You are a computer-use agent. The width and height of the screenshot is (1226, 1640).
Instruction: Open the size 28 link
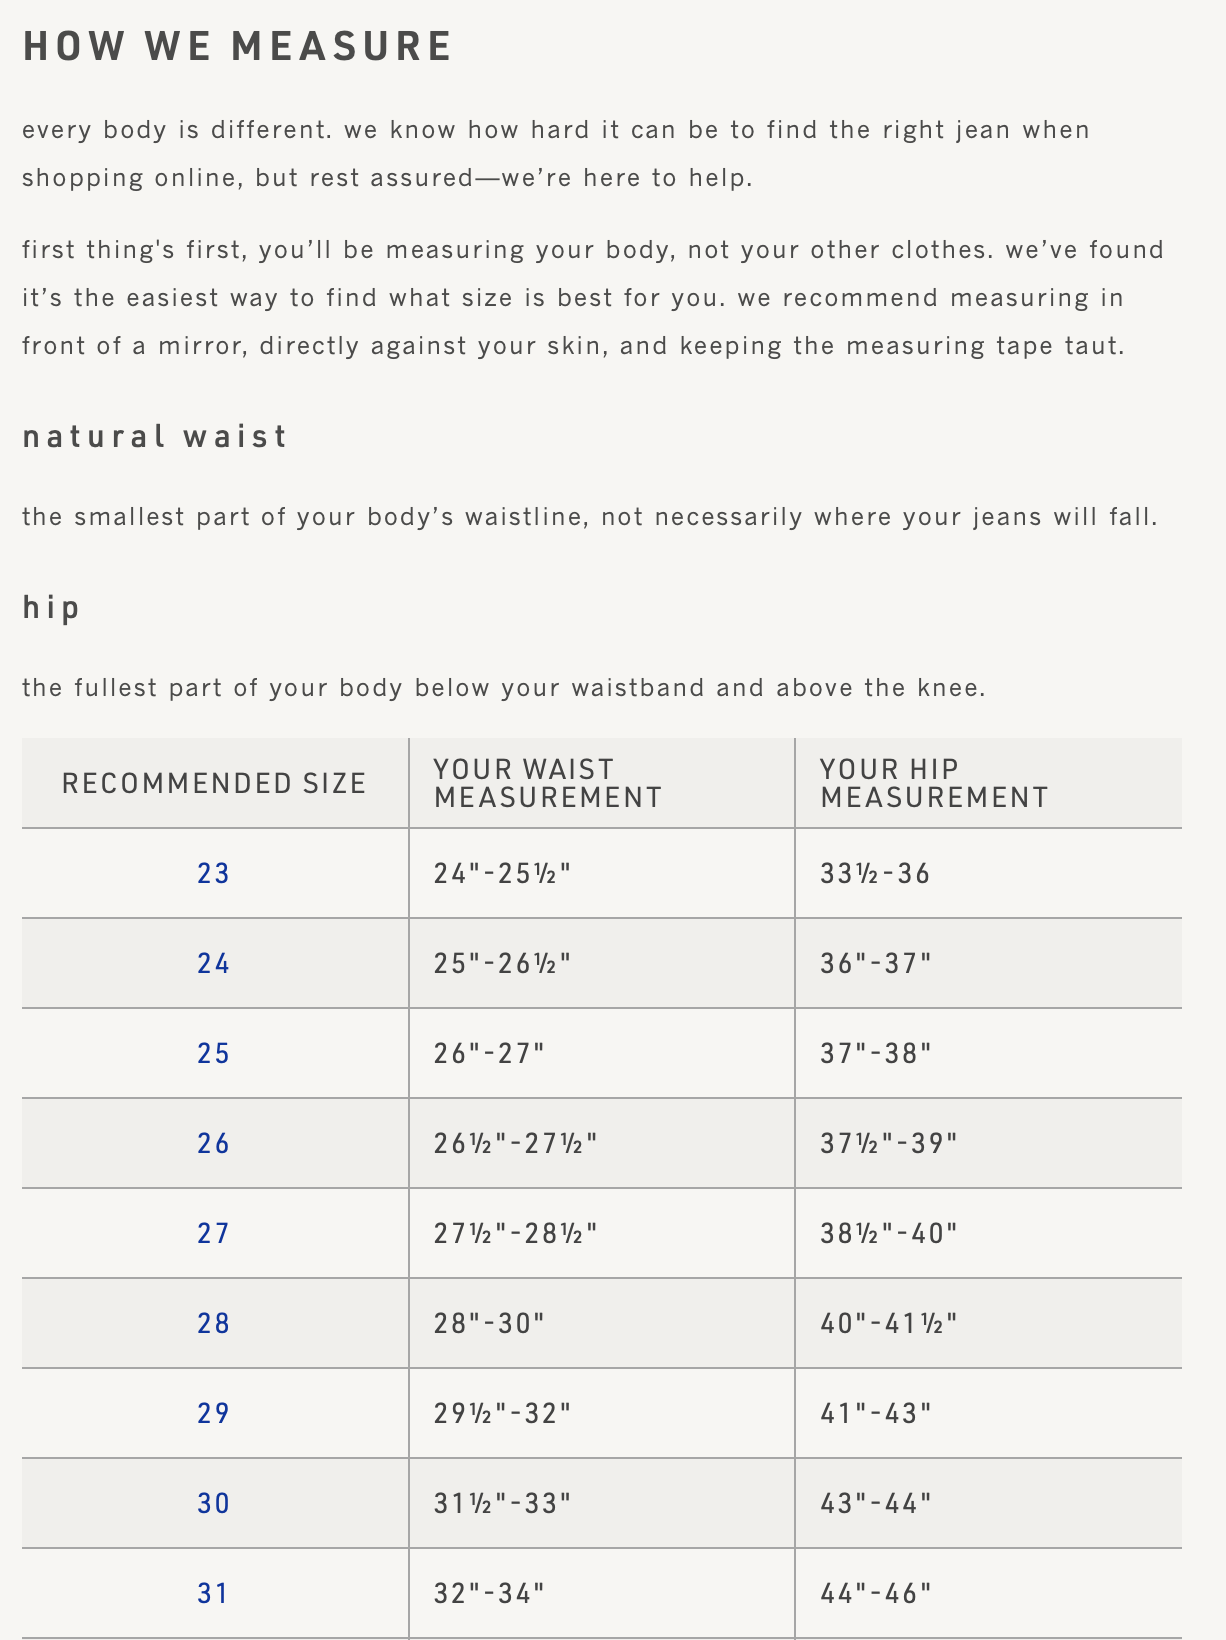pyautogui.click(x=214, y=1324)
